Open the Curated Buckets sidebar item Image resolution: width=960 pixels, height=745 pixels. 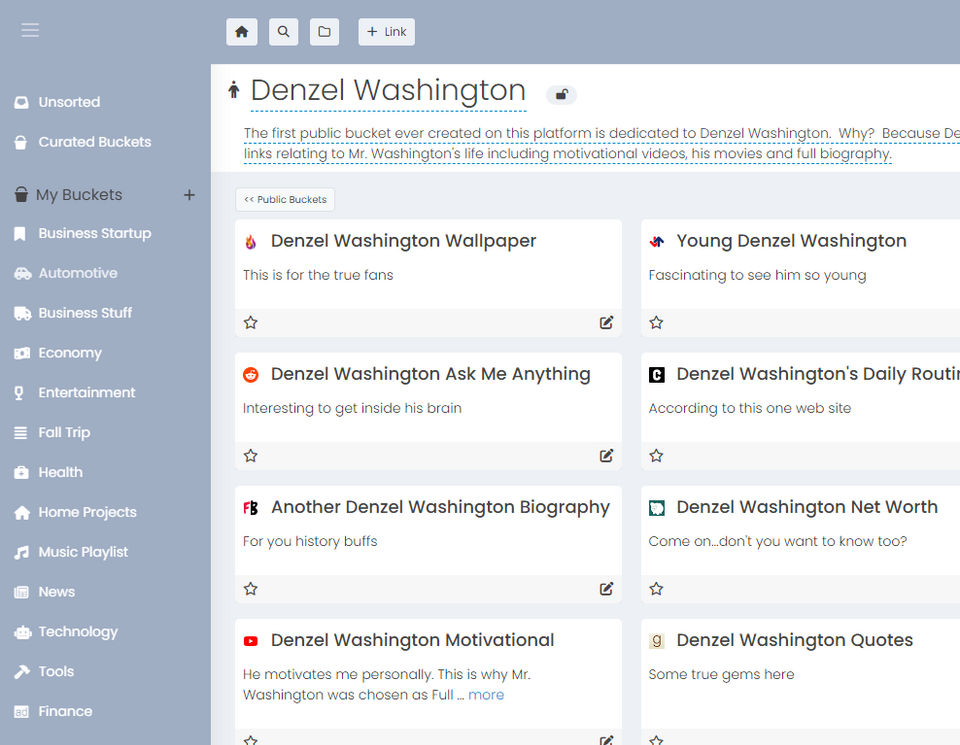[x=94, y=142]
